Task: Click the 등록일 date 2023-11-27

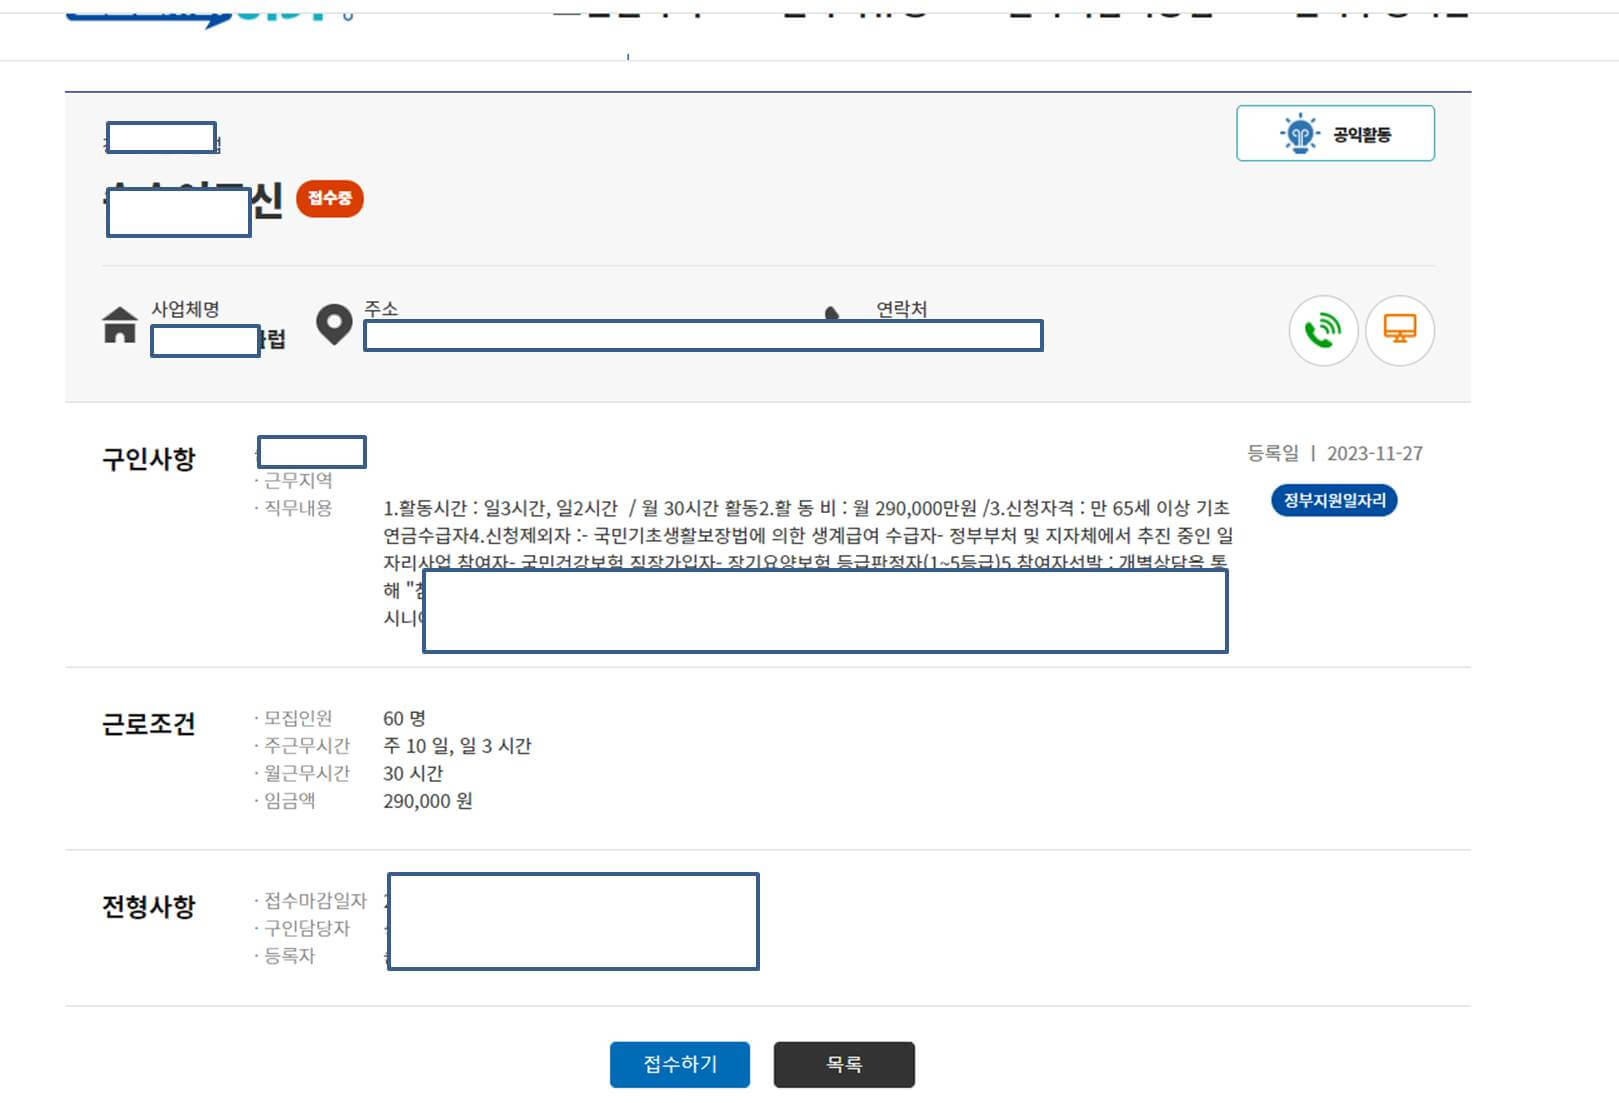Action: (1374, 453)
